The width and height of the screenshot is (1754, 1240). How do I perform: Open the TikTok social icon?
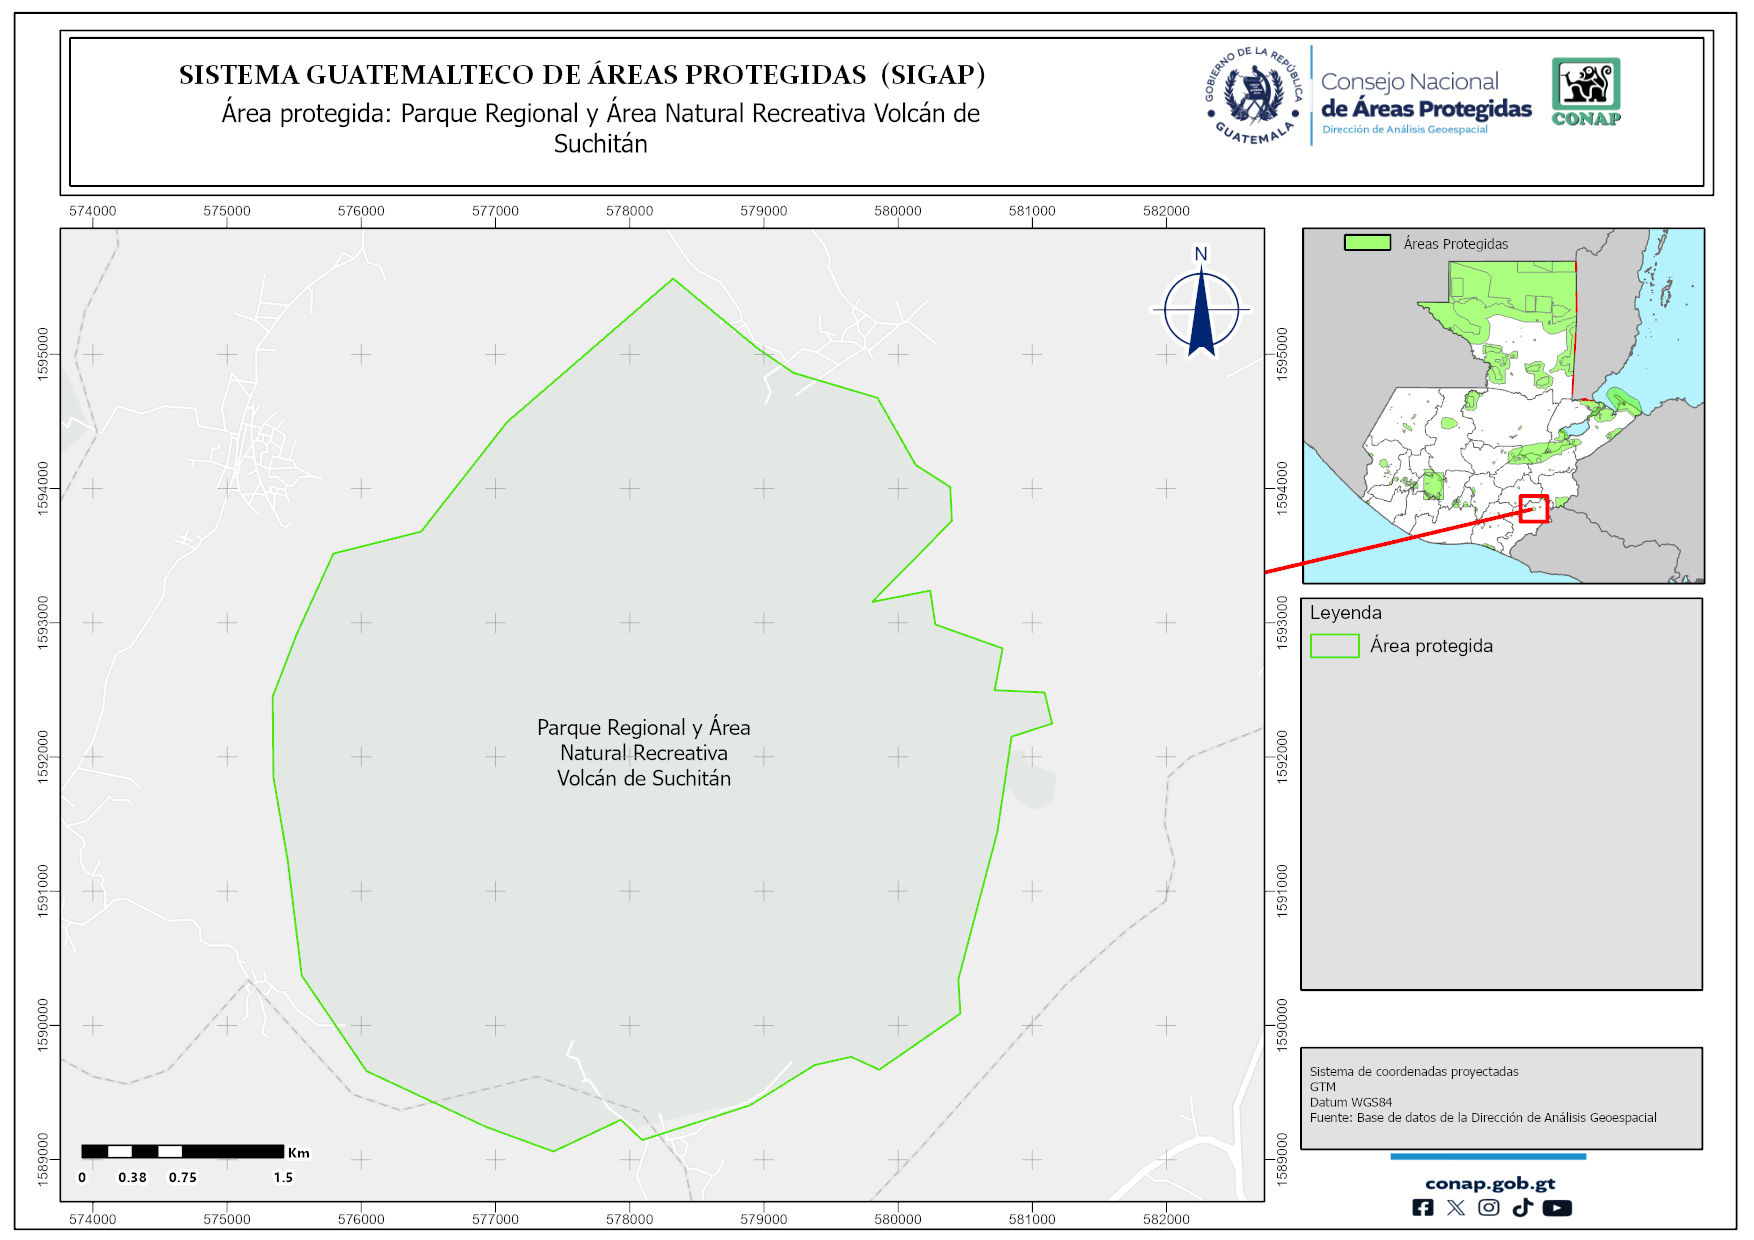coord(1522,1208)
